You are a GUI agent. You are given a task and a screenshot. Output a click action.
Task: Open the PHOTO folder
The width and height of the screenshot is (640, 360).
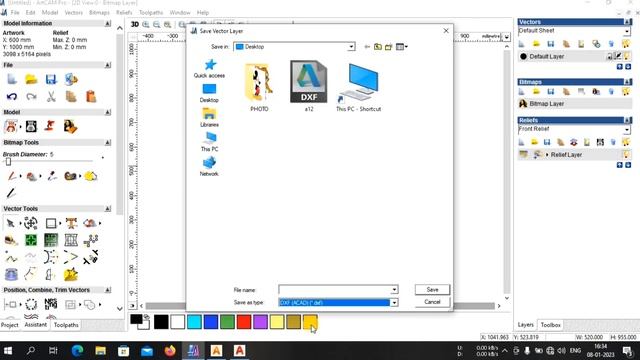pyautogui.click(x=259, y=87)
